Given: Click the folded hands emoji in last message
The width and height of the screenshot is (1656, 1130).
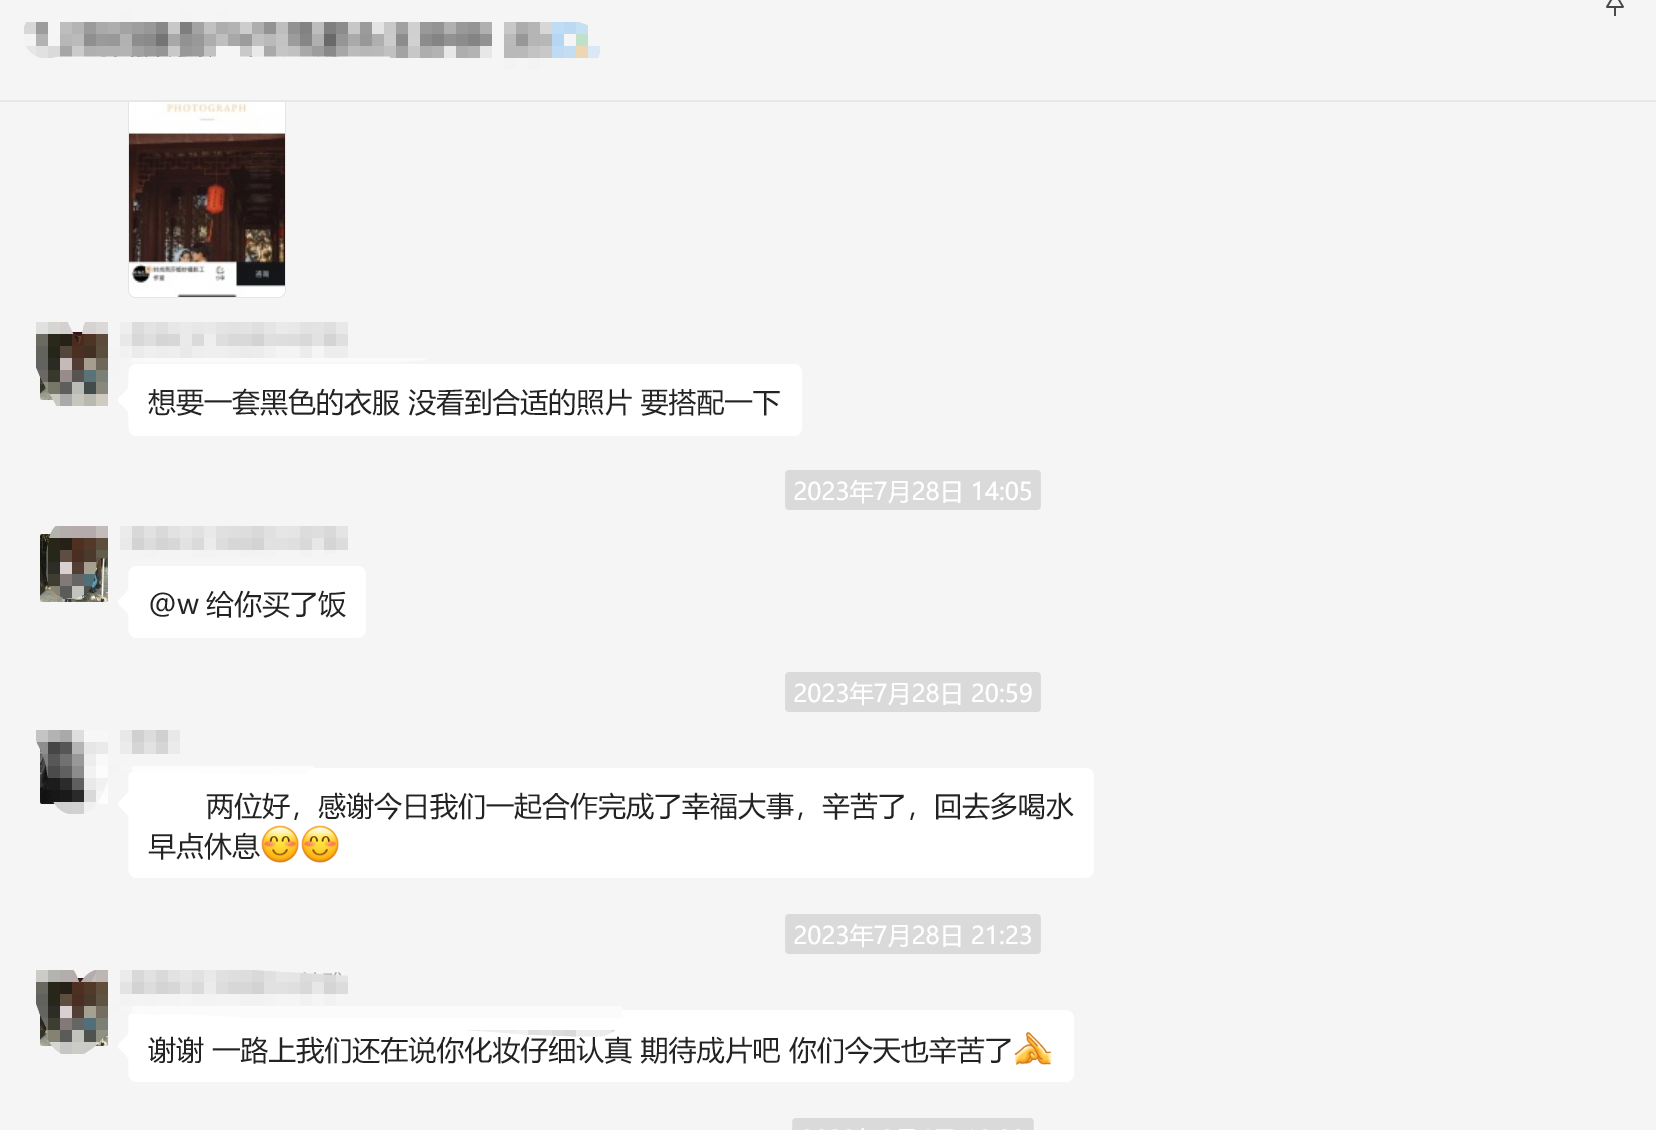Looking at the screenshot, I should [1033, 1049].
